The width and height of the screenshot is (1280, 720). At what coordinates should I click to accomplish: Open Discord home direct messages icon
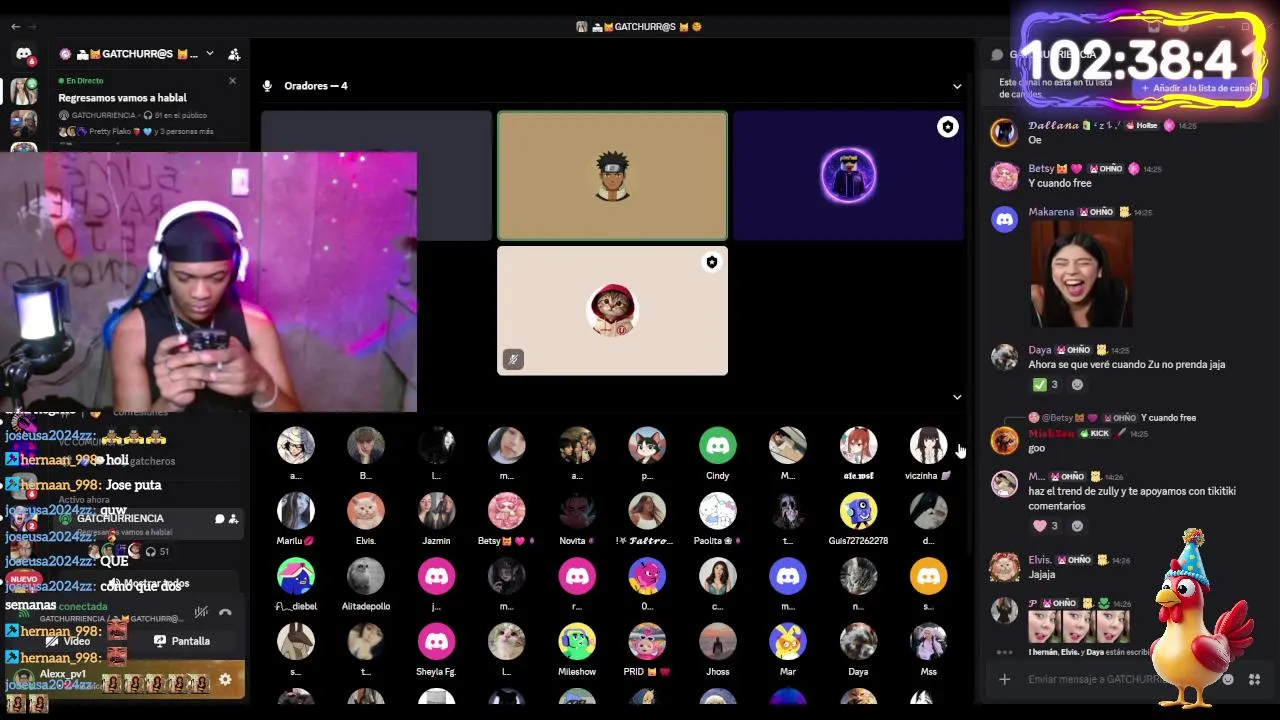click(x=24, y=54)
